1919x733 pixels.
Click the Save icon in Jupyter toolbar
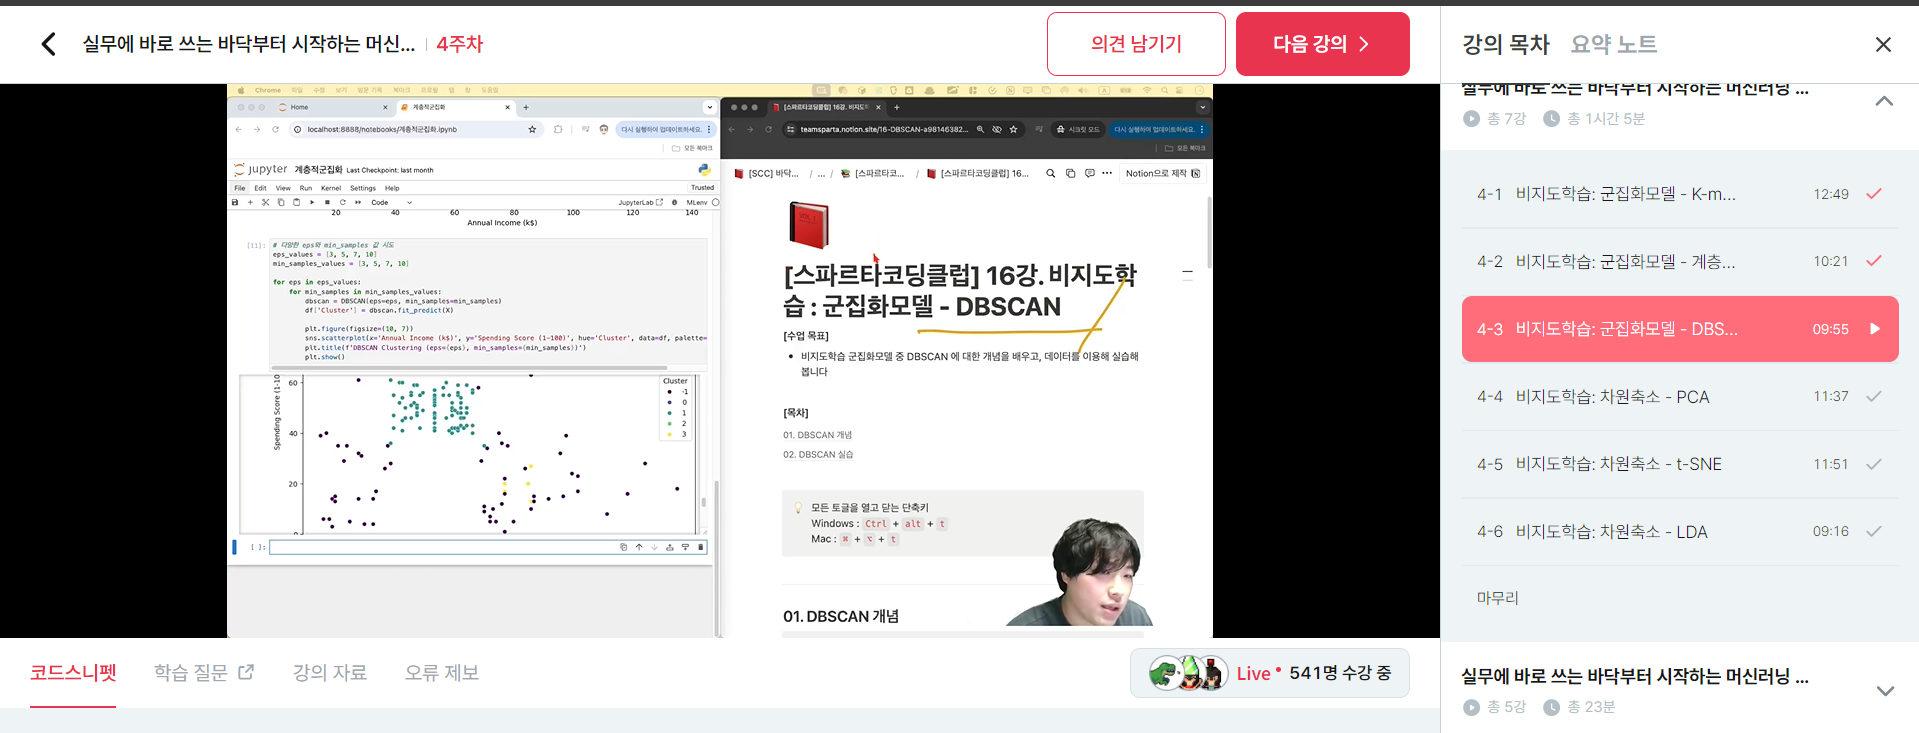(235, 202)
